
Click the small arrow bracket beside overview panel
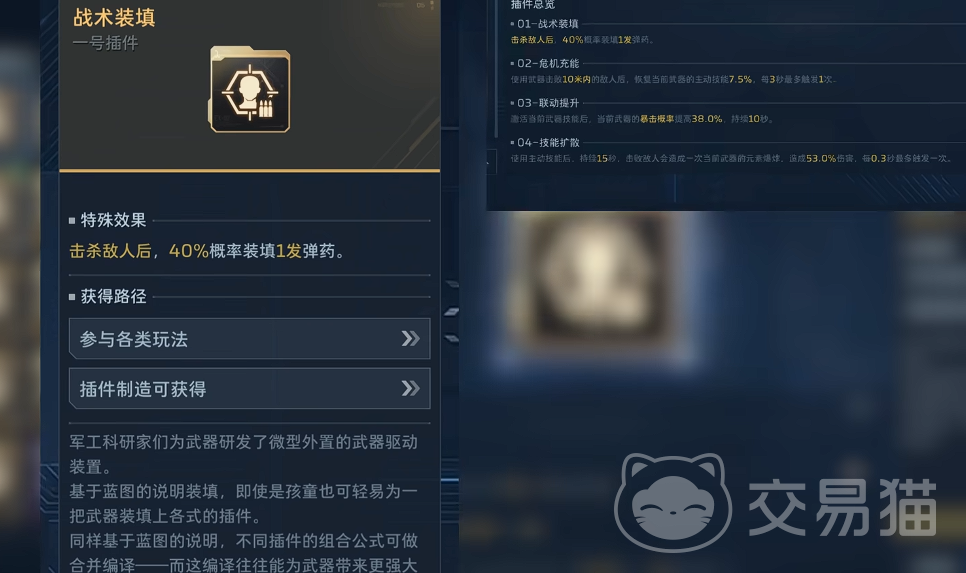[488, 163]
